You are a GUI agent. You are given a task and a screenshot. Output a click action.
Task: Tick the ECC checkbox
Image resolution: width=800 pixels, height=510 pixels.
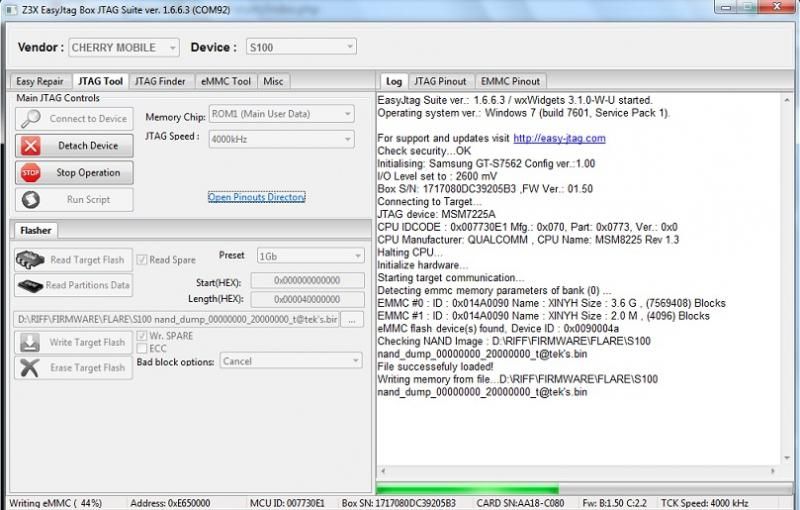tap(141, 349)
